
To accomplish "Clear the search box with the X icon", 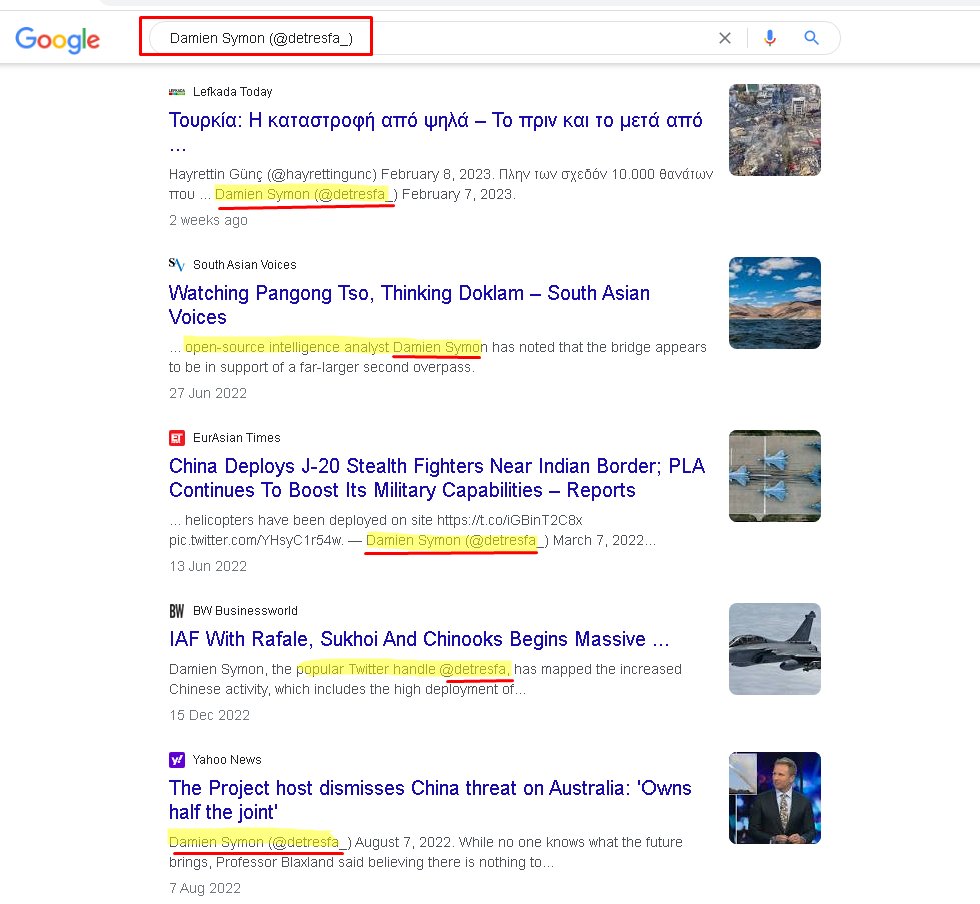I will (x=725, y=38).
